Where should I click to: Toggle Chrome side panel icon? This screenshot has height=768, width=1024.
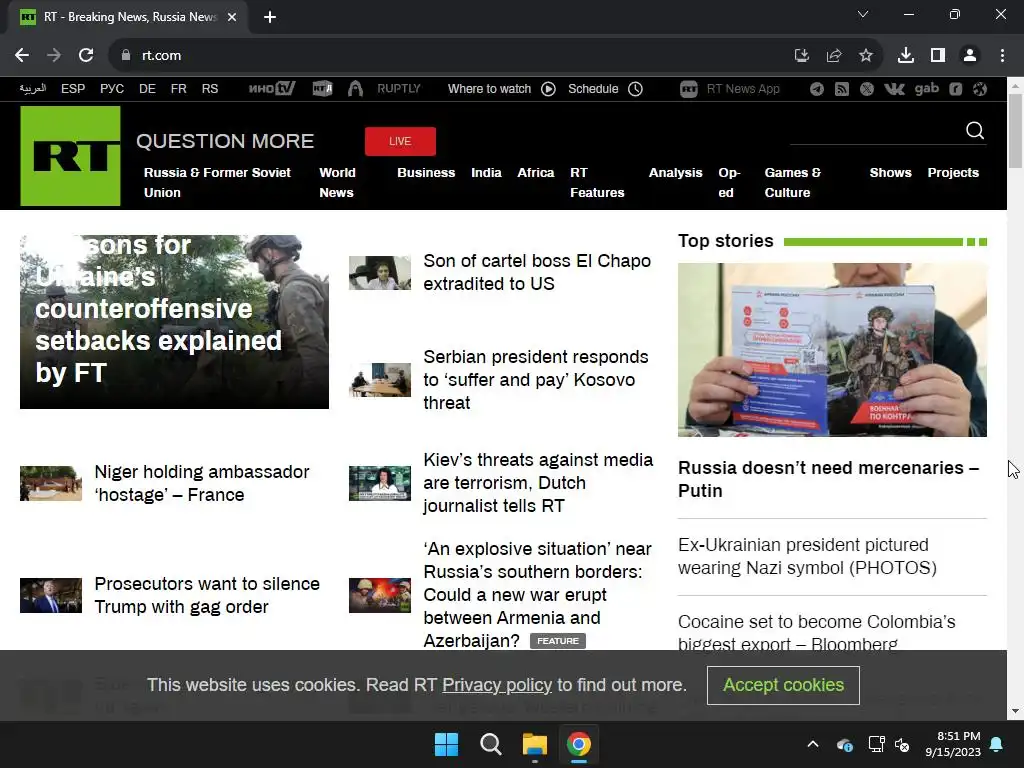(938, 56)
